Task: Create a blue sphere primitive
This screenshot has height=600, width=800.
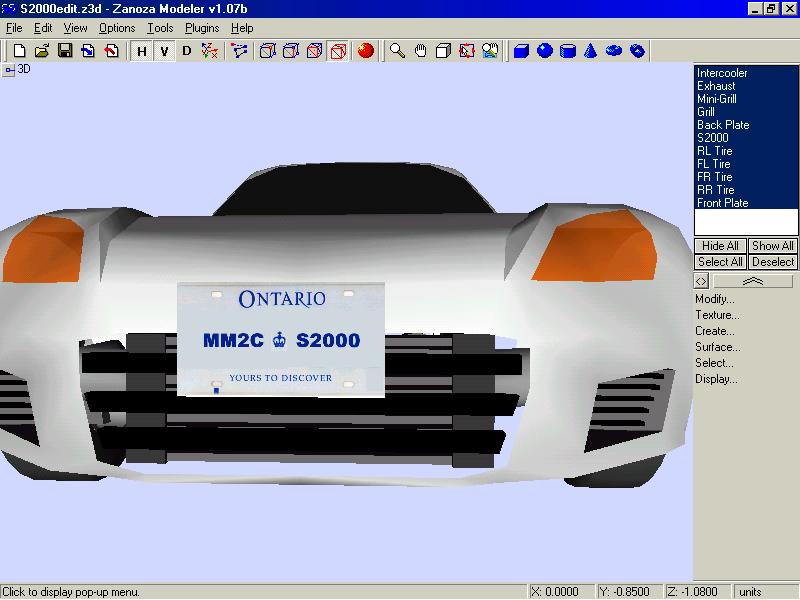Action: 545,50
